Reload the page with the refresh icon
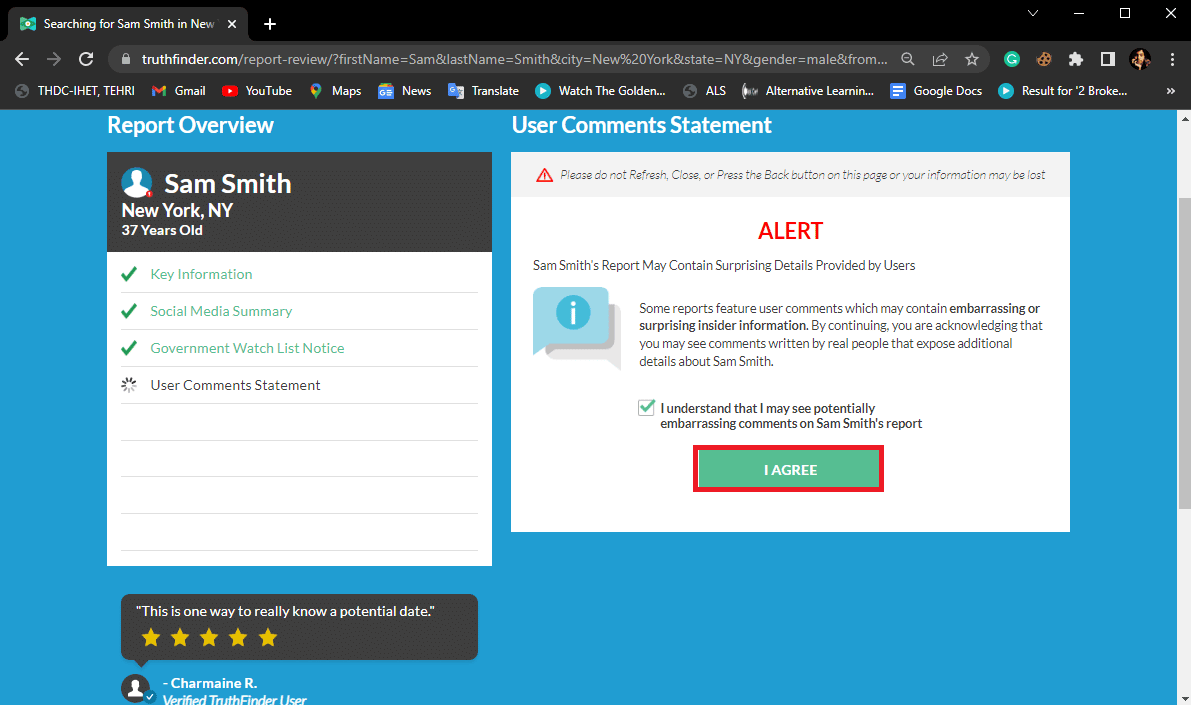1191x705 pixels. point(87,59)
